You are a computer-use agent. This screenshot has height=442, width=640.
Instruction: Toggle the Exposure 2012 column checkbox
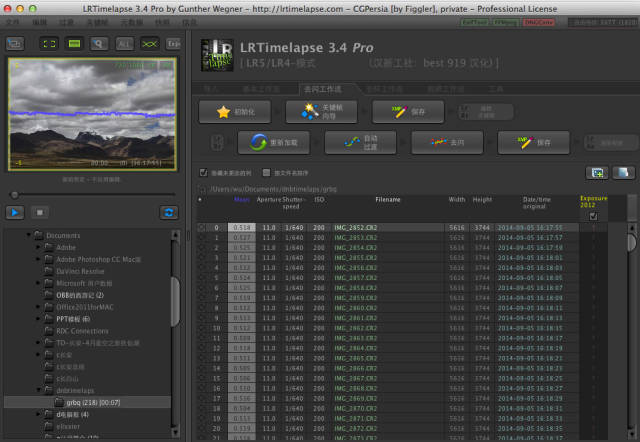point(593,216)
